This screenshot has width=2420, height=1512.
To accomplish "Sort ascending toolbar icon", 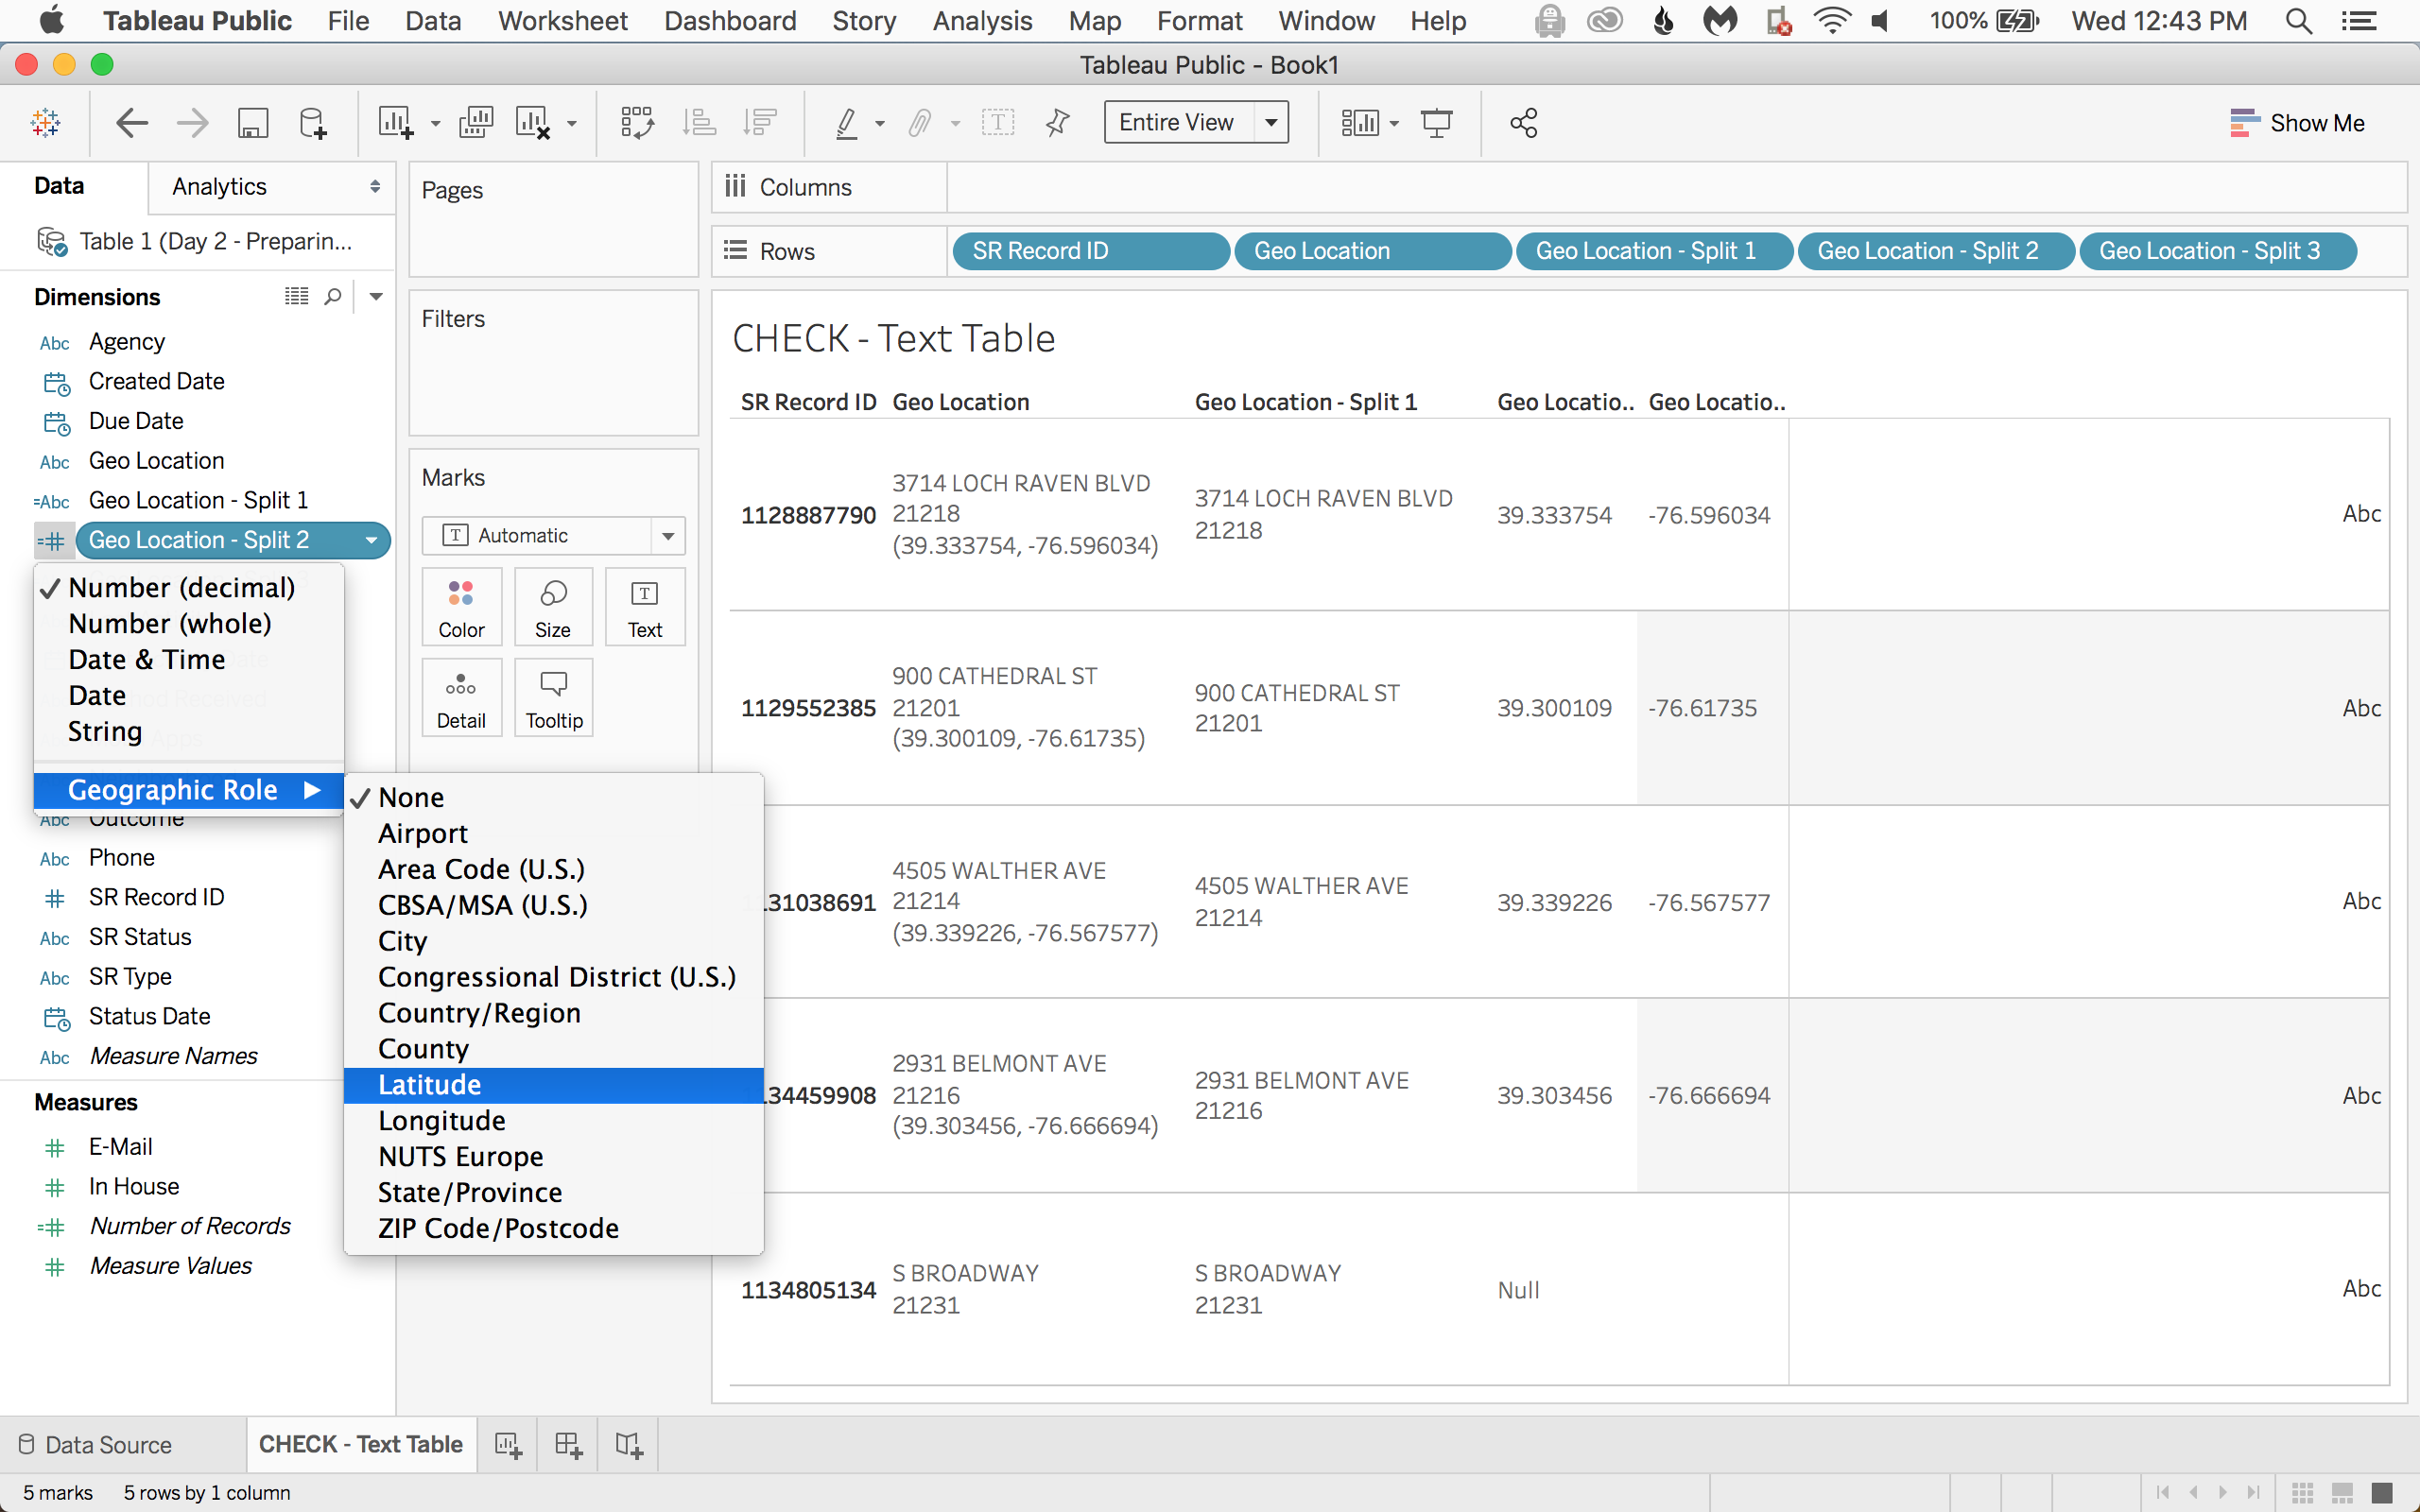I will pos(699,123).
